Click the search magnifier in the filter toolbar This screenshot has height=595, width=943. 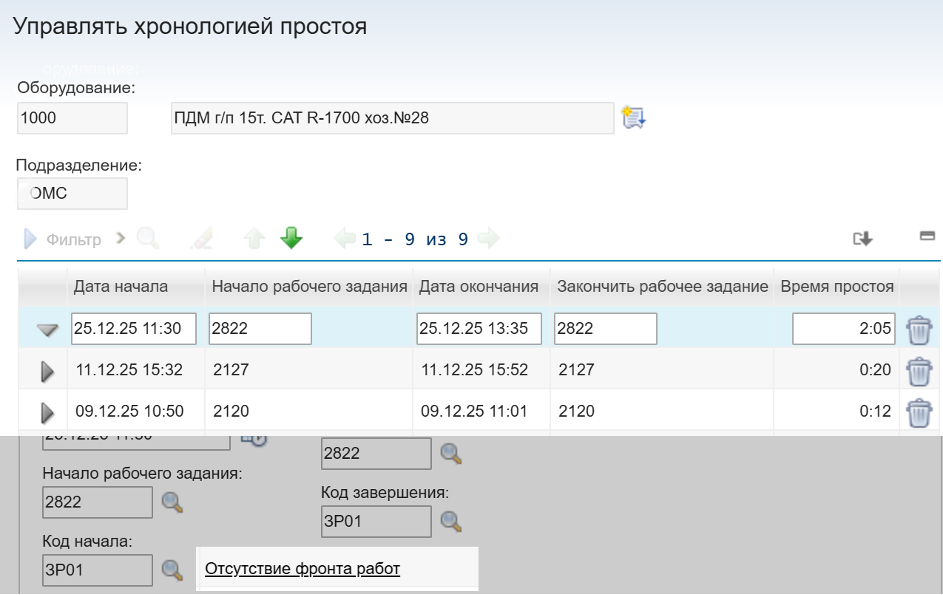pyautogui.click(x=148, y=238)
